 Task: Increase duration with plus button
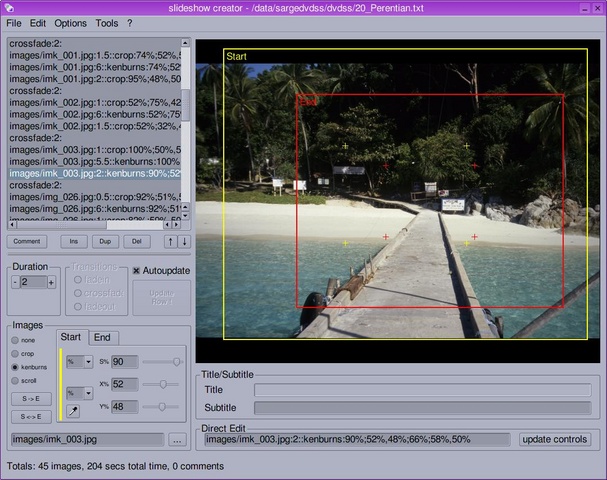point(51,282)
